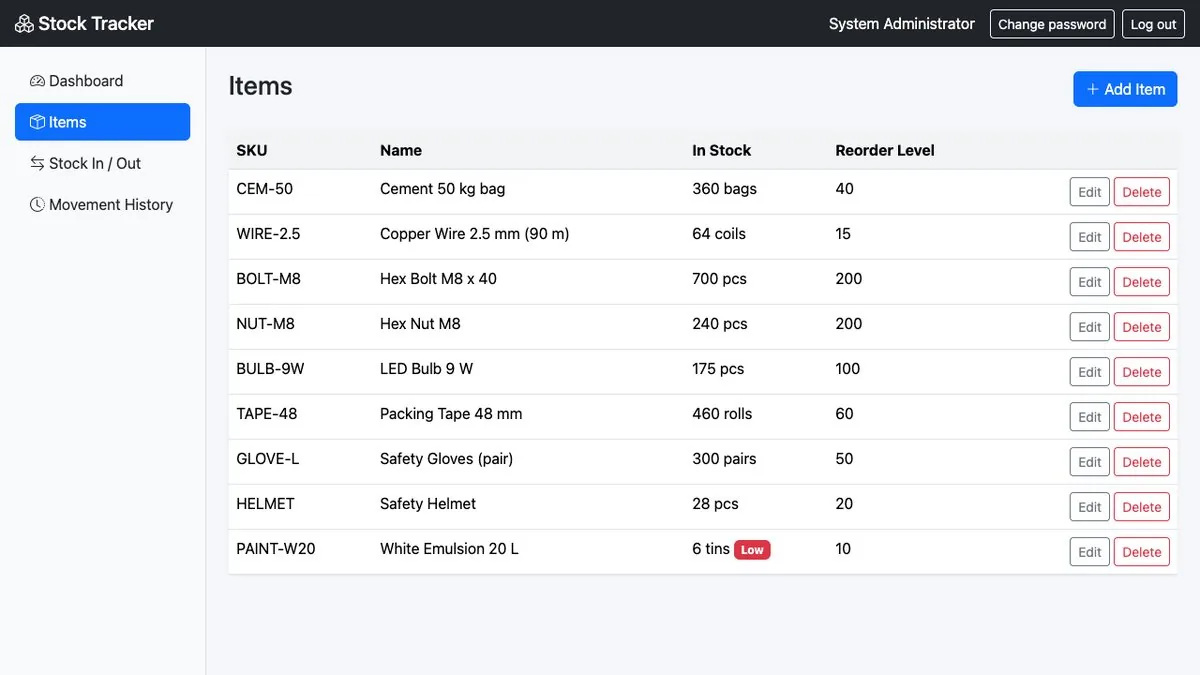Viewport: 1200px width, 675px height.
Task: Click the Movement History clock icon
Action: 37,204
